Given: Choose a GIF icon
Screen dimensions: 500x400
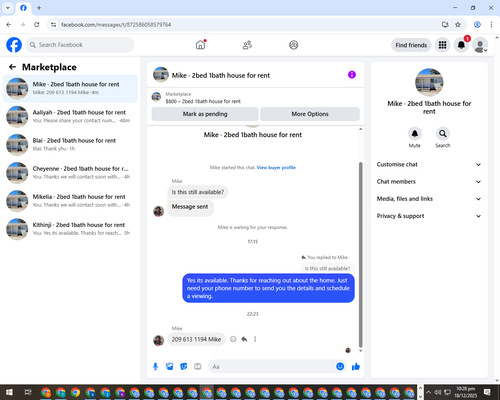Looking at the screenshot, I should pyautogui.click(x=198, y=367).
